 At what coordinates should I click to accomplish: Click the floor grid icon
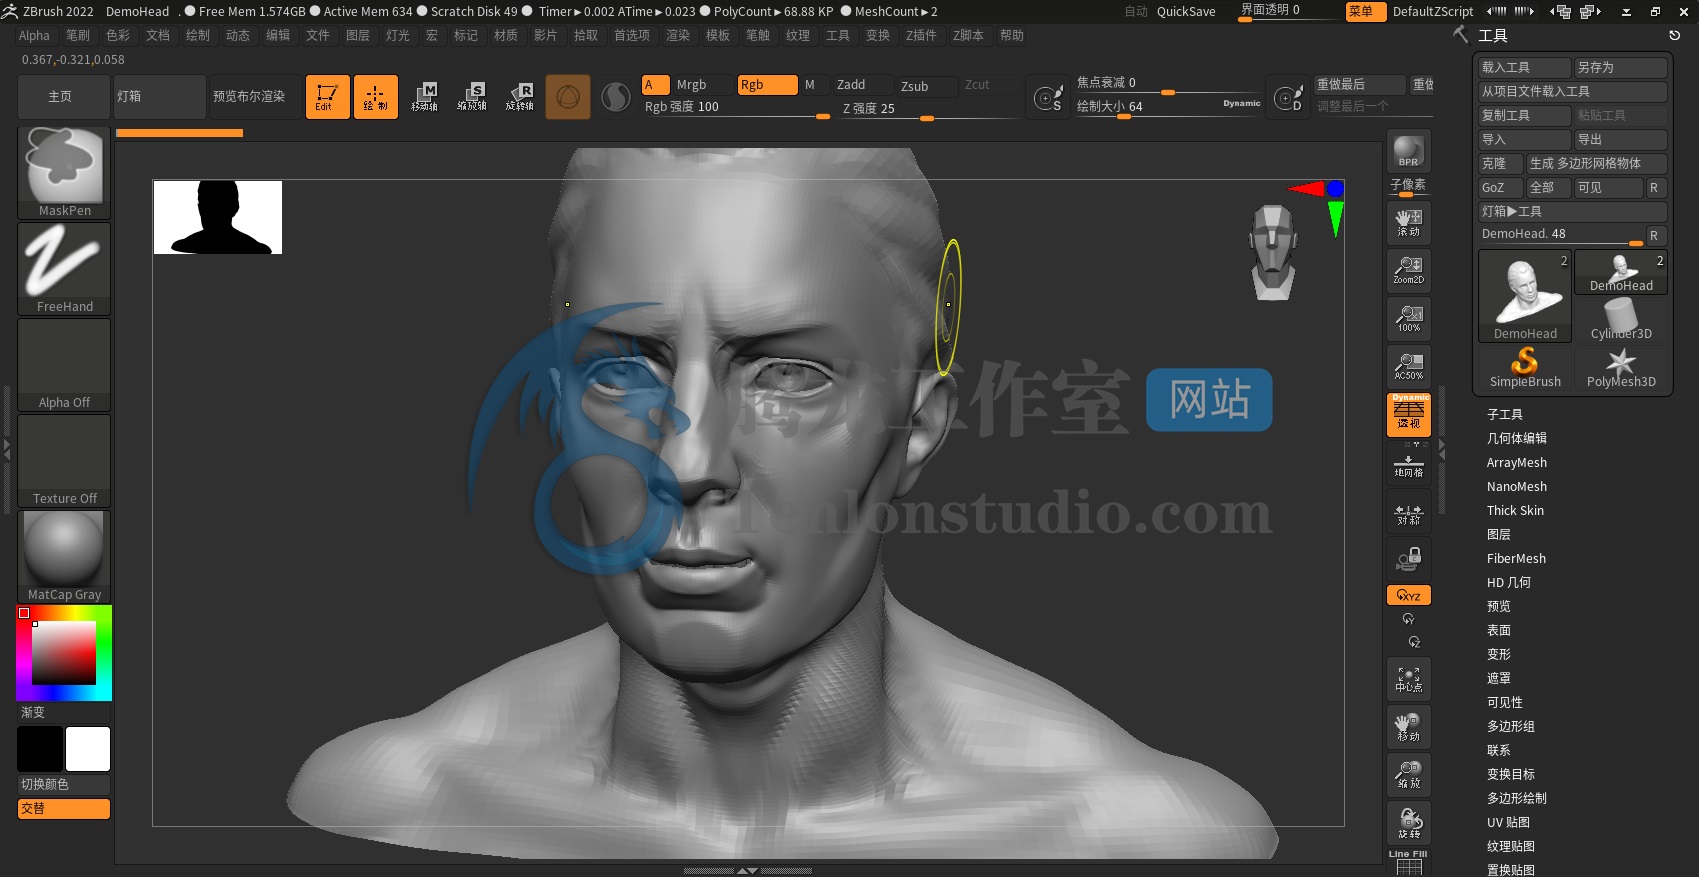pyautogui.click(x=1408, y=466)
